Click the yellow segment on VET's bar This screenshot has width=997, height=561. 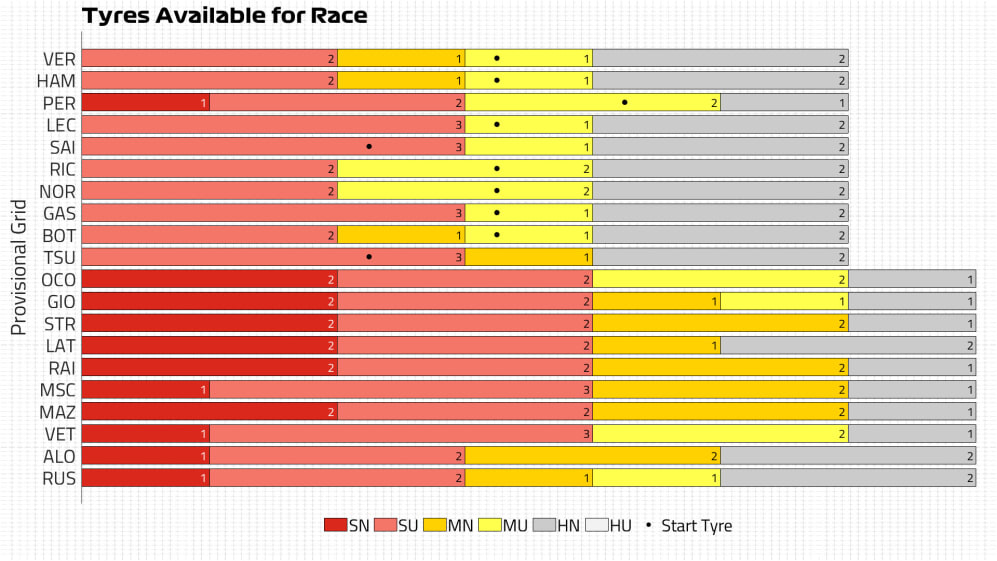click(x=720, y=433)
